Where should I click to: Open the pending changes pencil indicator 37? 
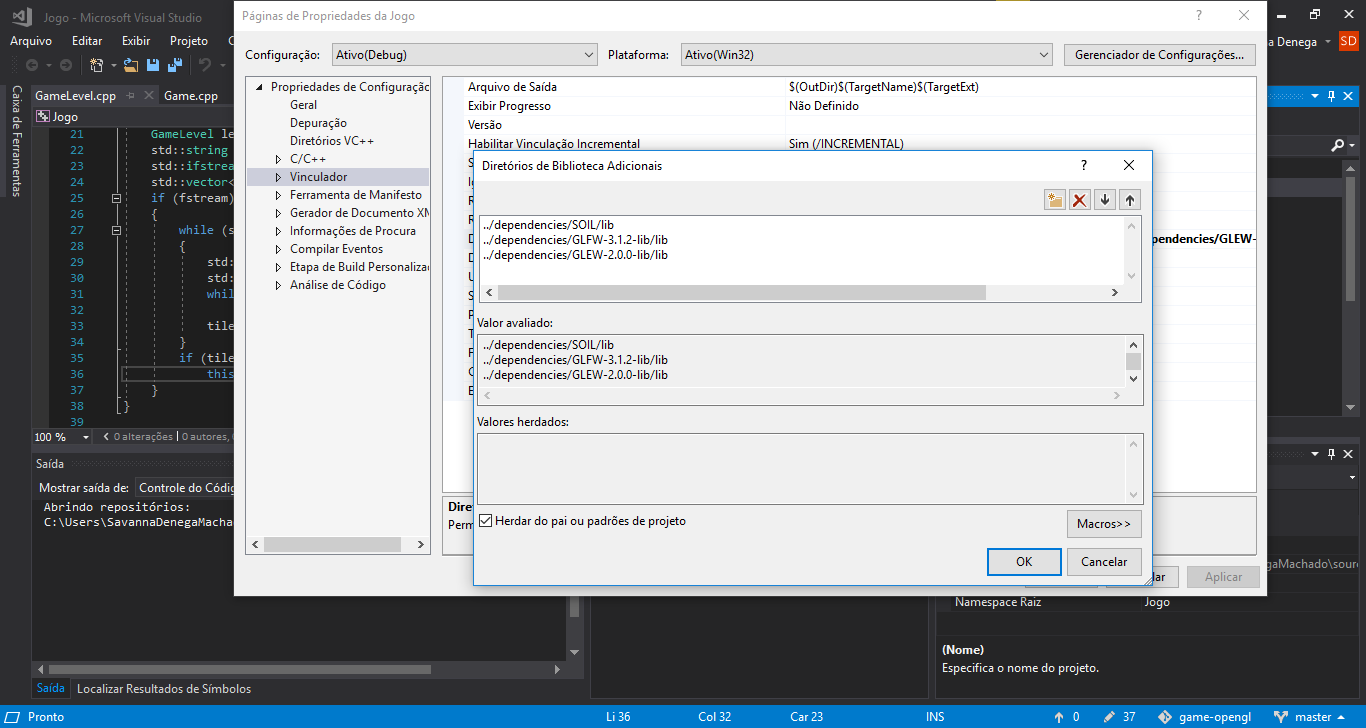1119,717
